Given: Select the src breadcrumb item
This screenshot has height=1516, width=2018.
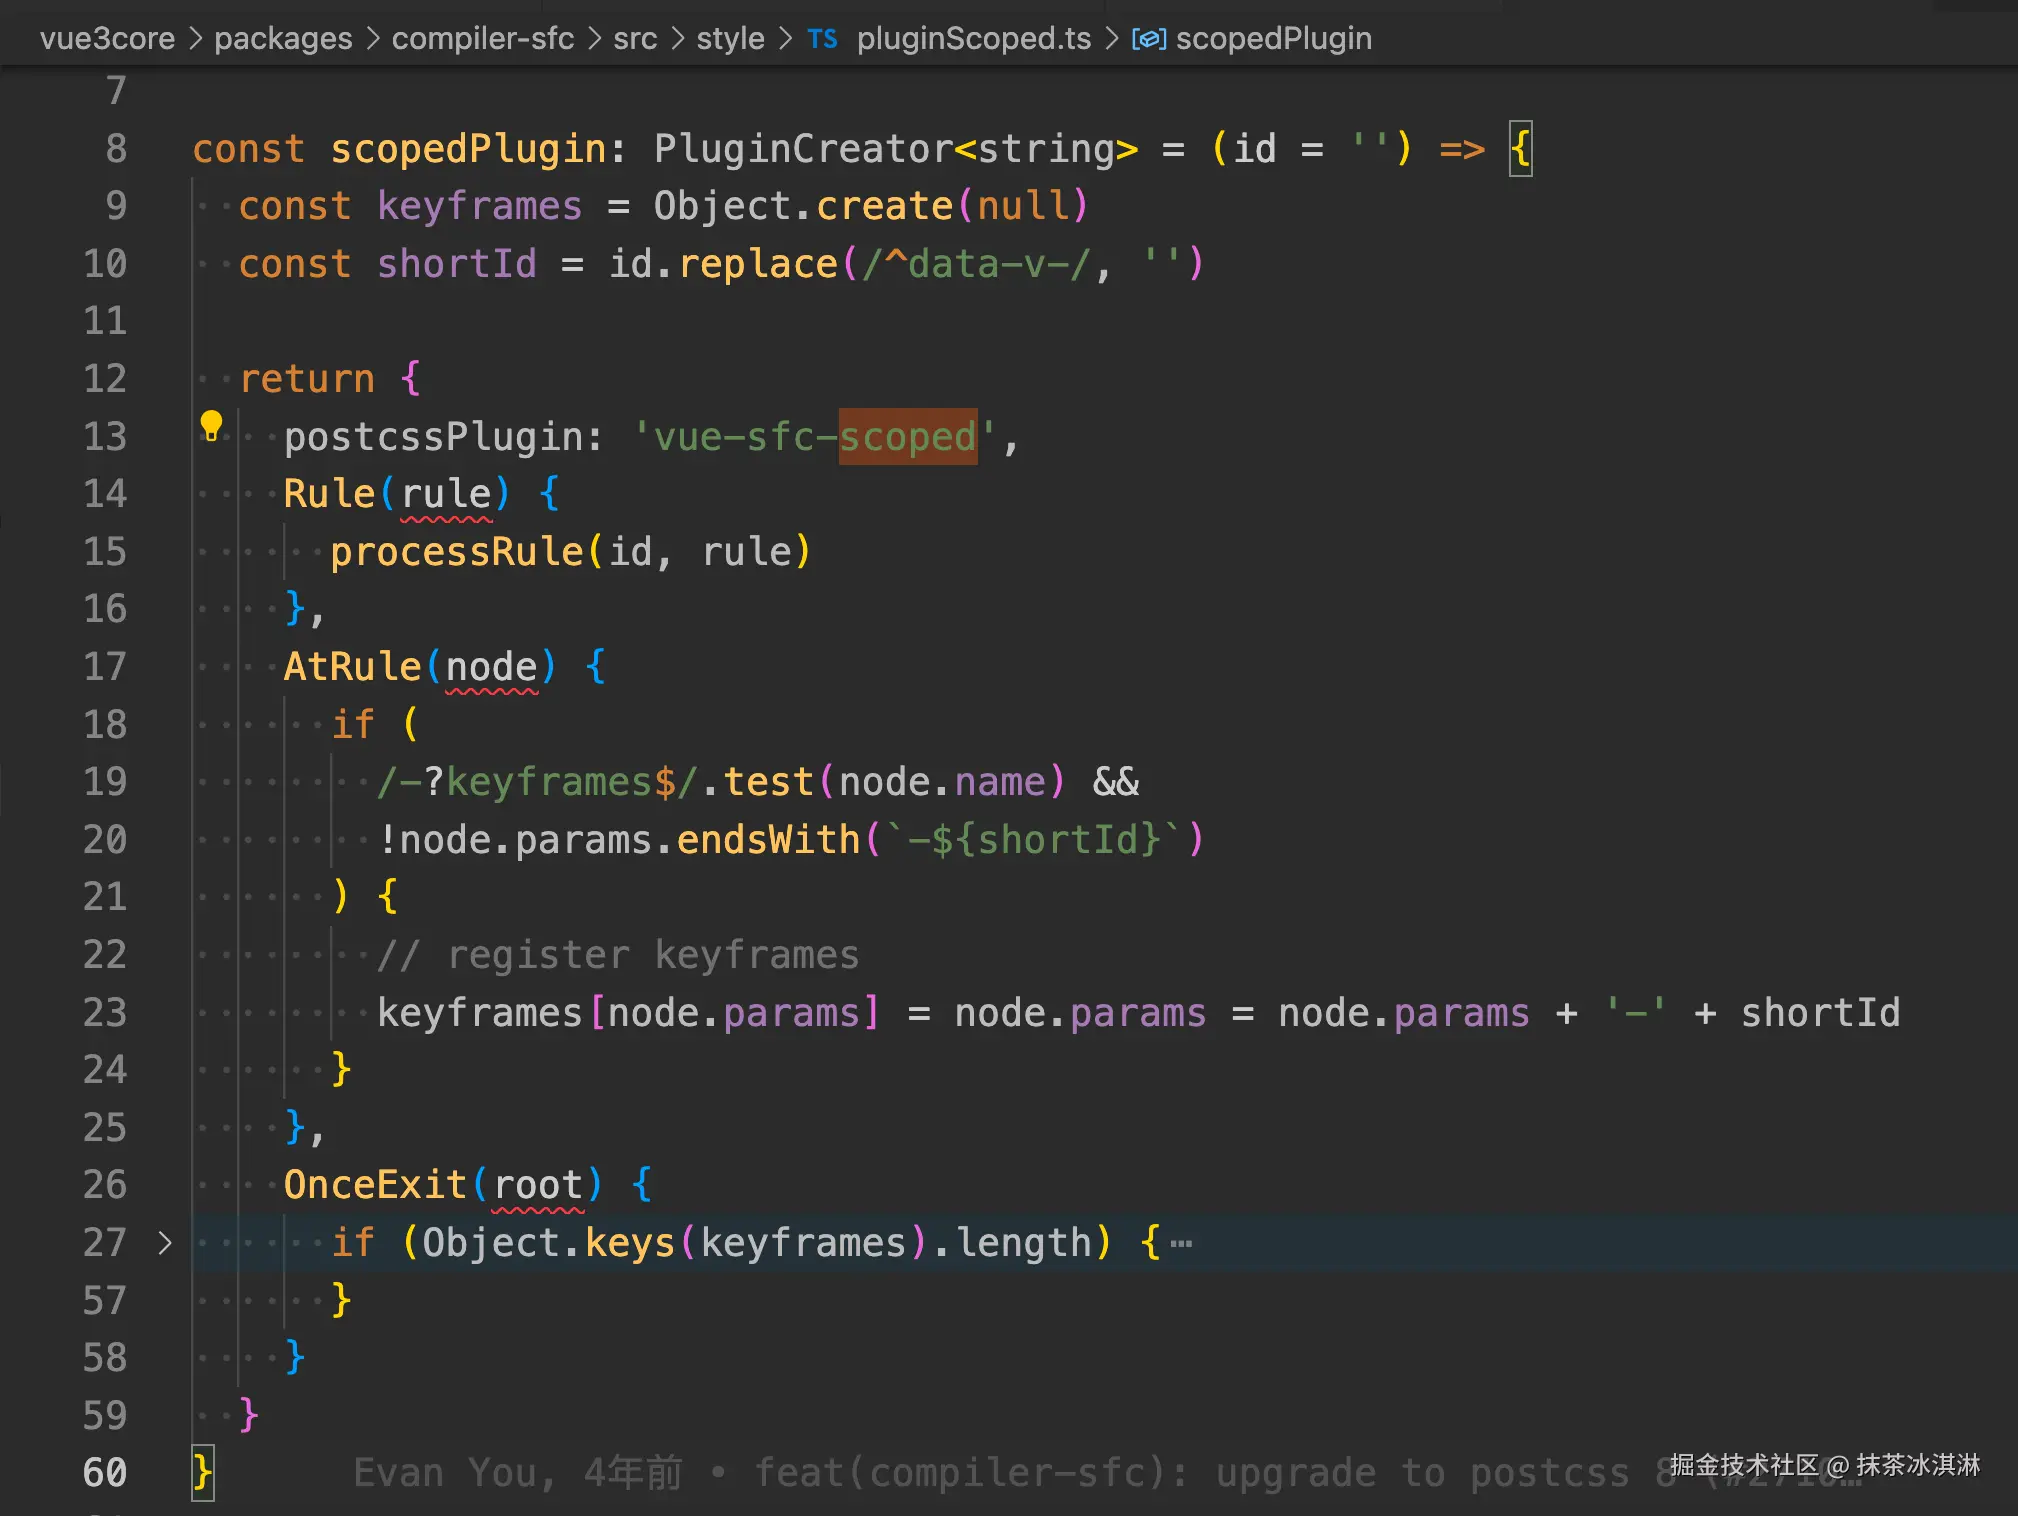Looking at the screenshot, I should pyautogui.click(x=635, y=39).
